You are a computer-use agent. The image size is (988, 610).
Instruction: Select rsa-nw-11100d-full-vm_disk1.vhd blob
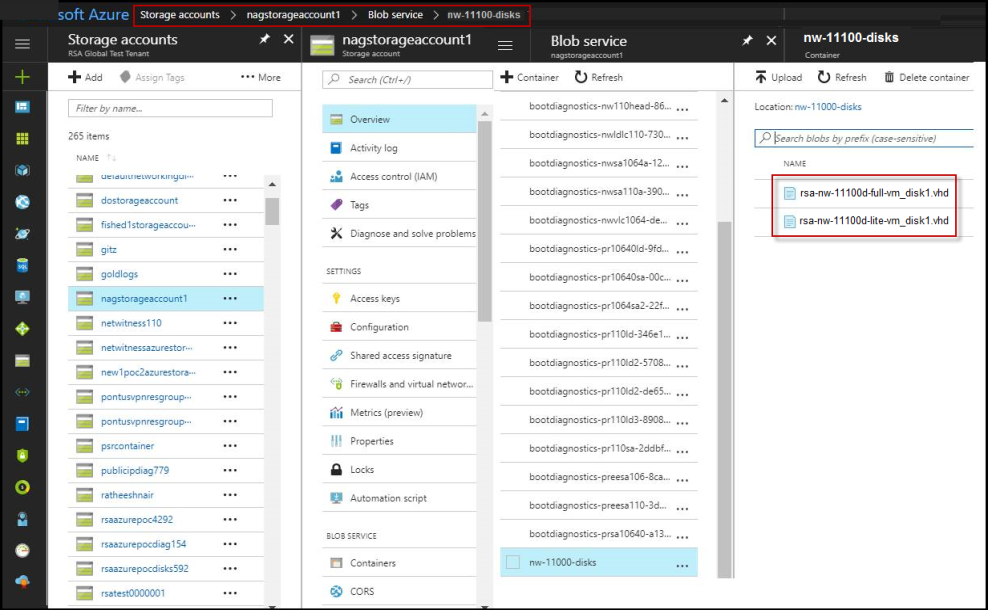pyautogui.click(x=873, y=193)
